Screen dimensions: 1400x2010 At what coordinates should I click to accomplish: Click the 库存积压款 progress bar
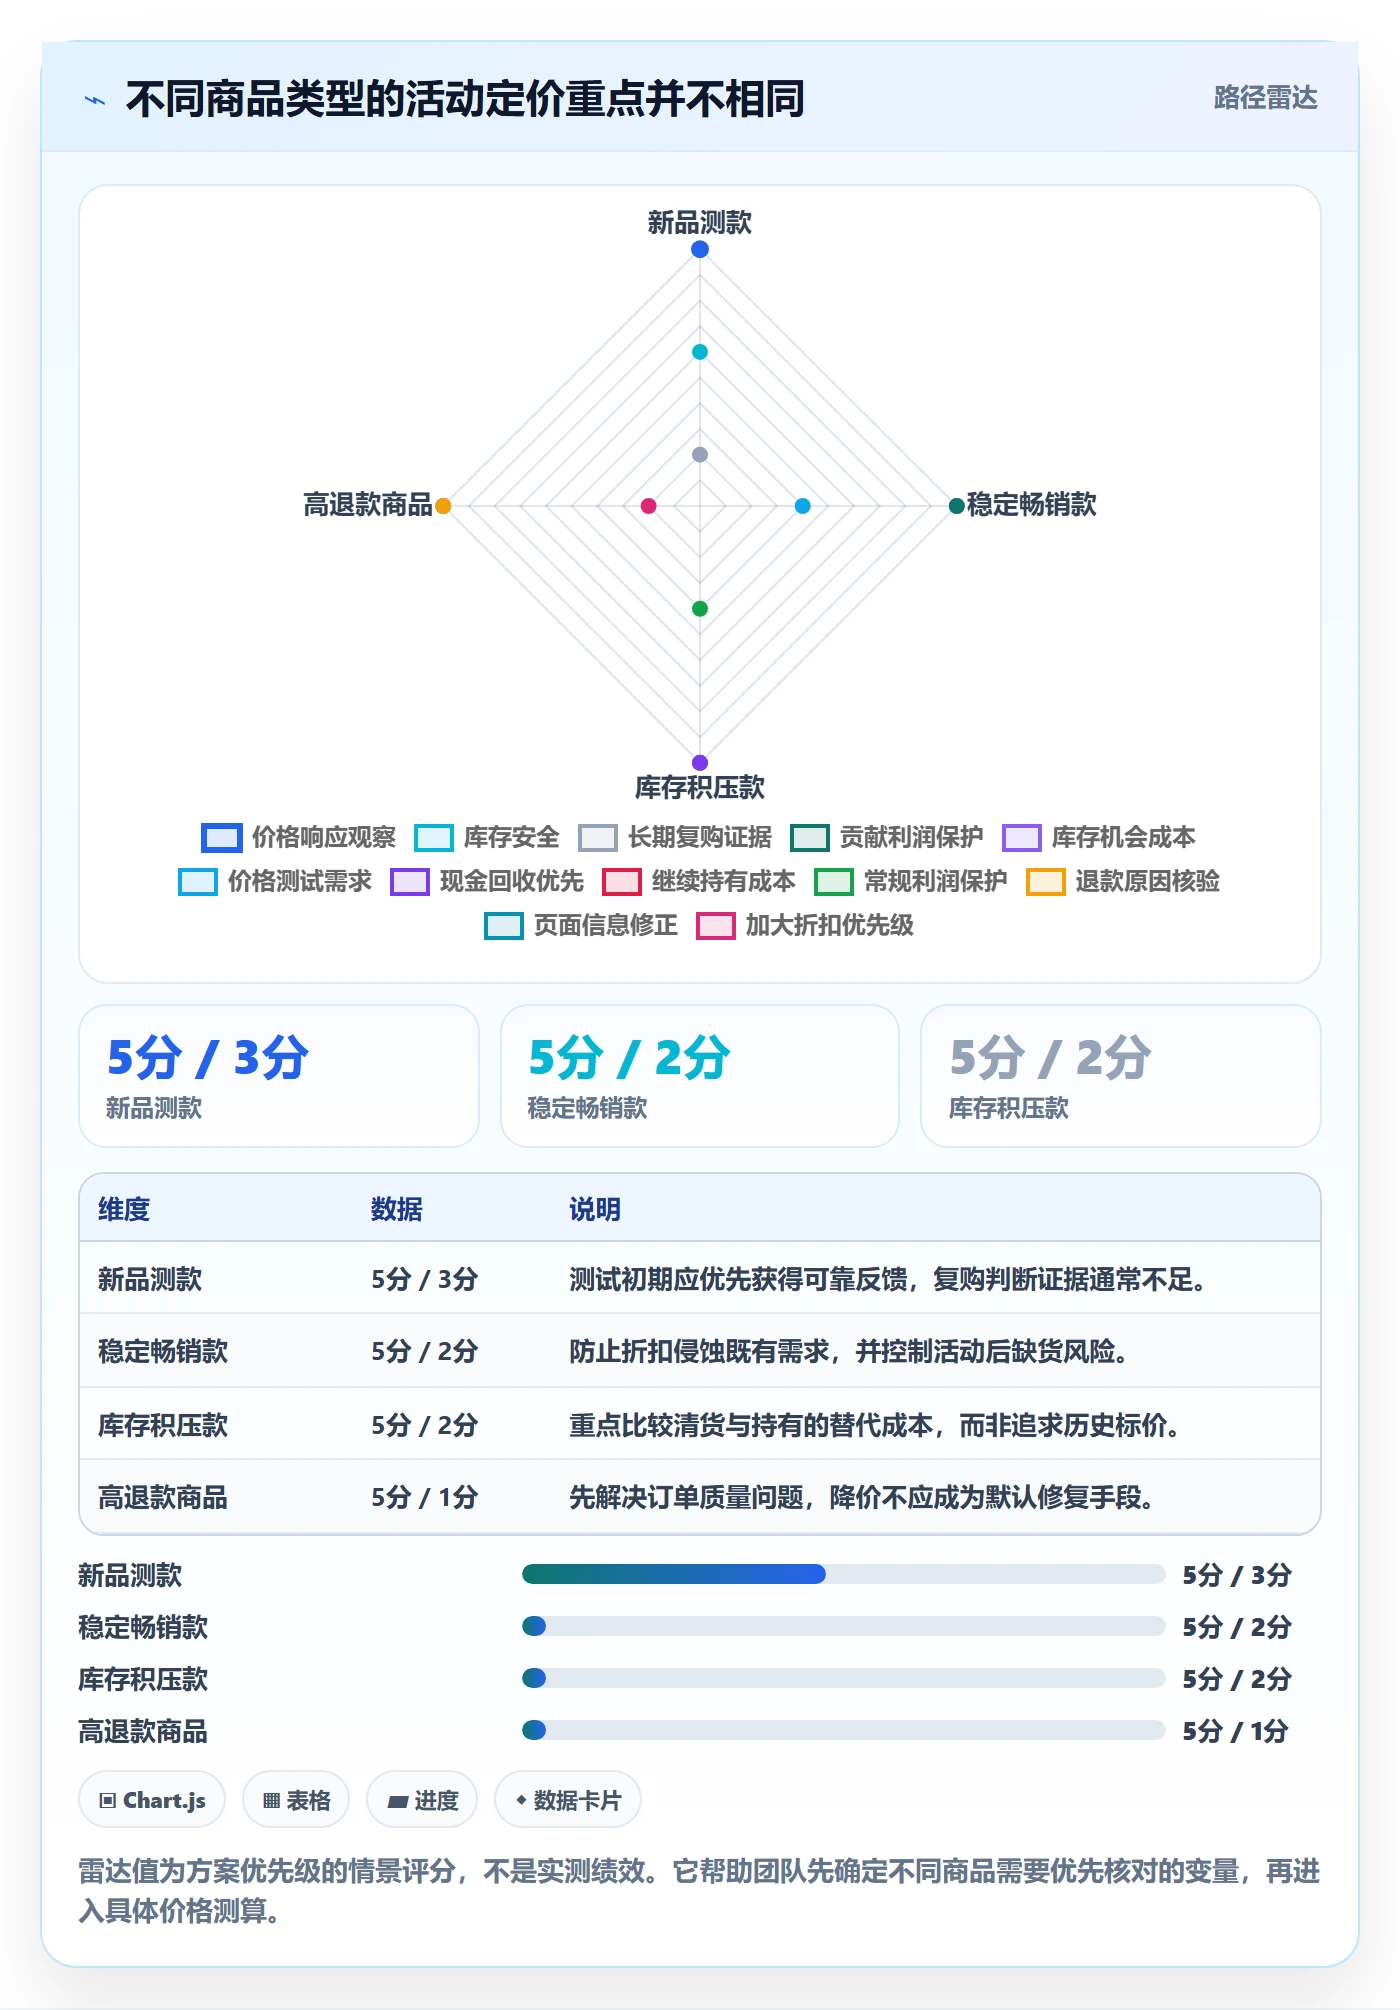tap(843, 1678)
